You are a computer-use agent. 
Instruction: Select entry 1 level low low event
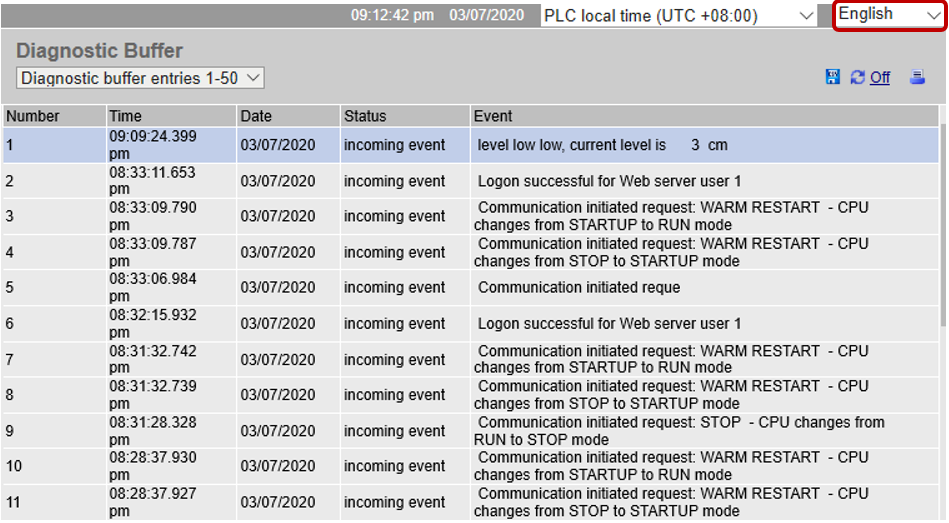point(471,145)
